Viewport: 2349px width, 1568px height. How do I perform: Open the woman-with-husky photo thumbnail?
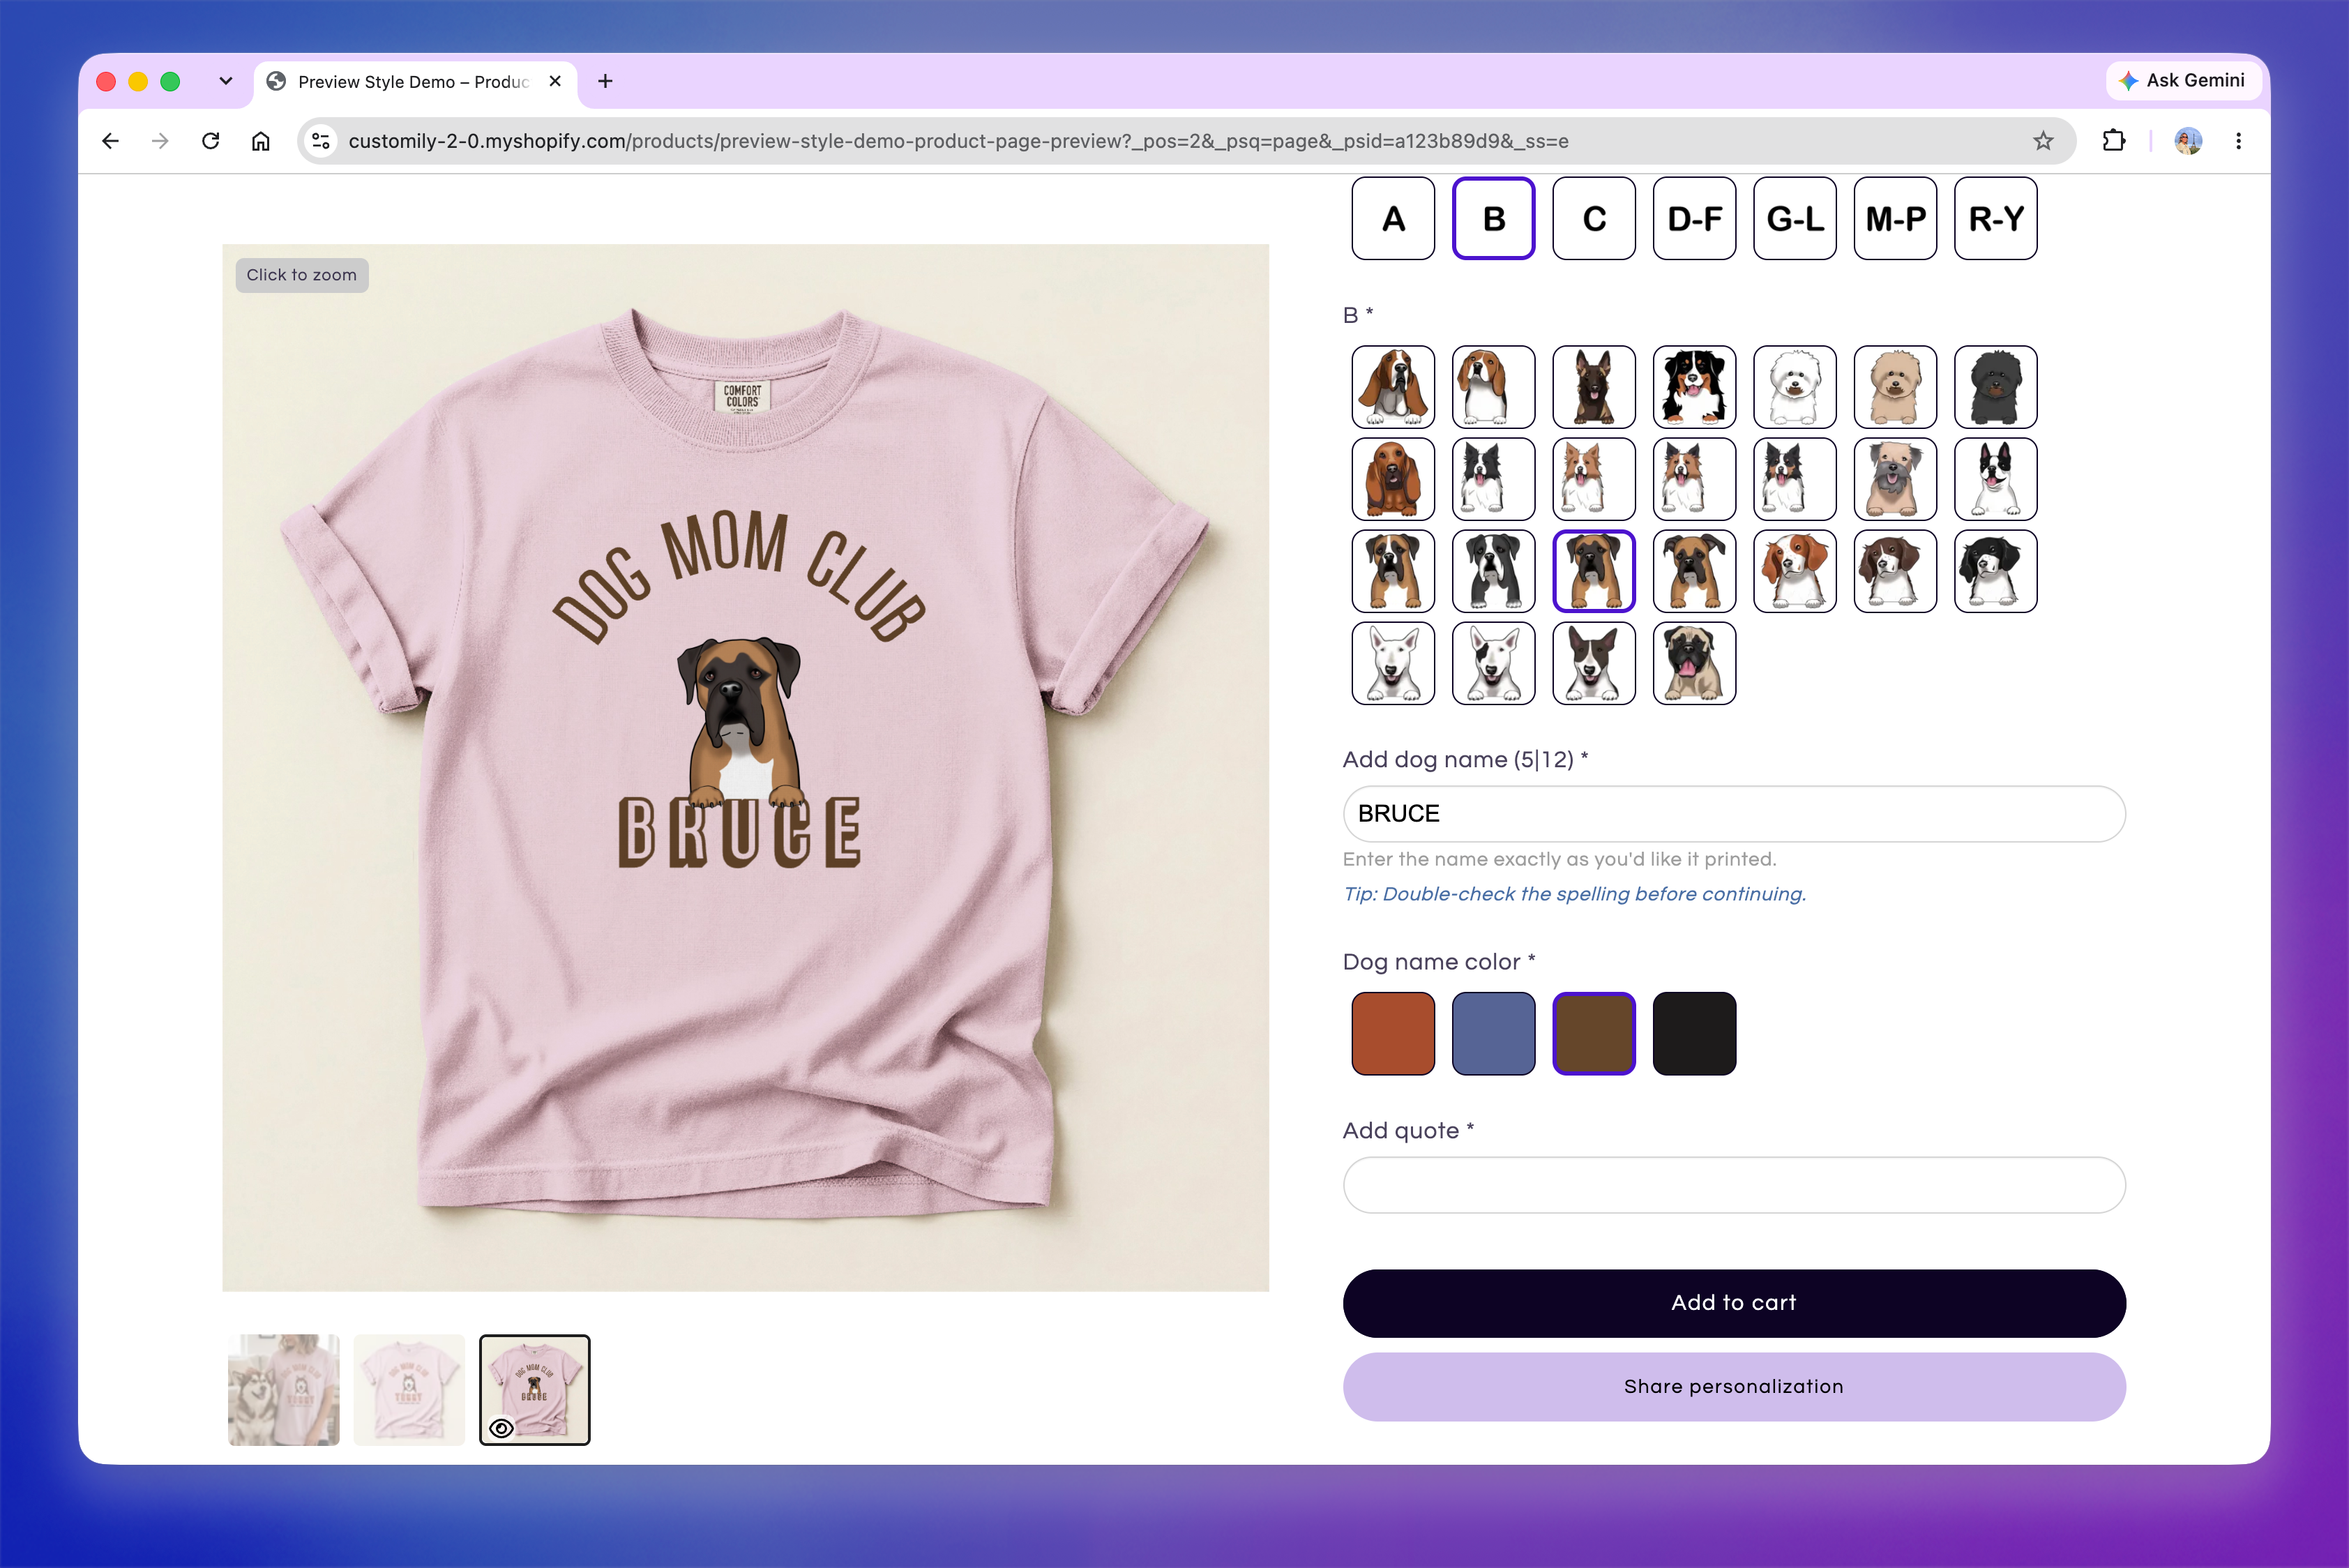click(x=284, y=1389)
